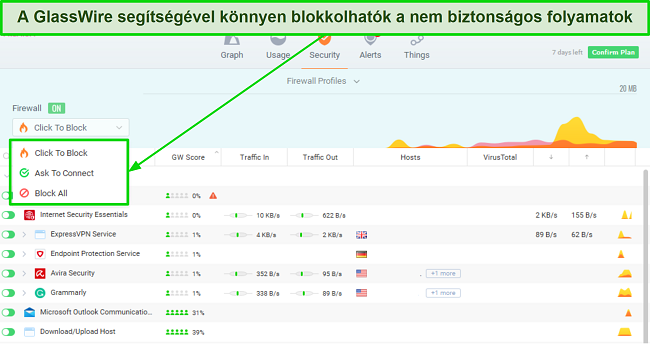The height and width of the screenshot is (361, 650).
Task: Click the green check icon for Ask To Connect
Action: pos(24,173)
